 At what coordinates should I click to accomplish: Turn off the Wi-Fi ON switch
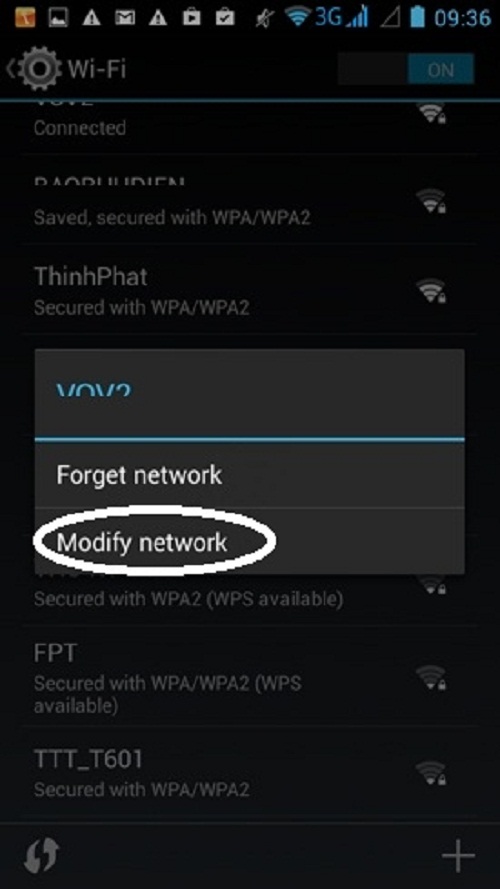point(406,69)
